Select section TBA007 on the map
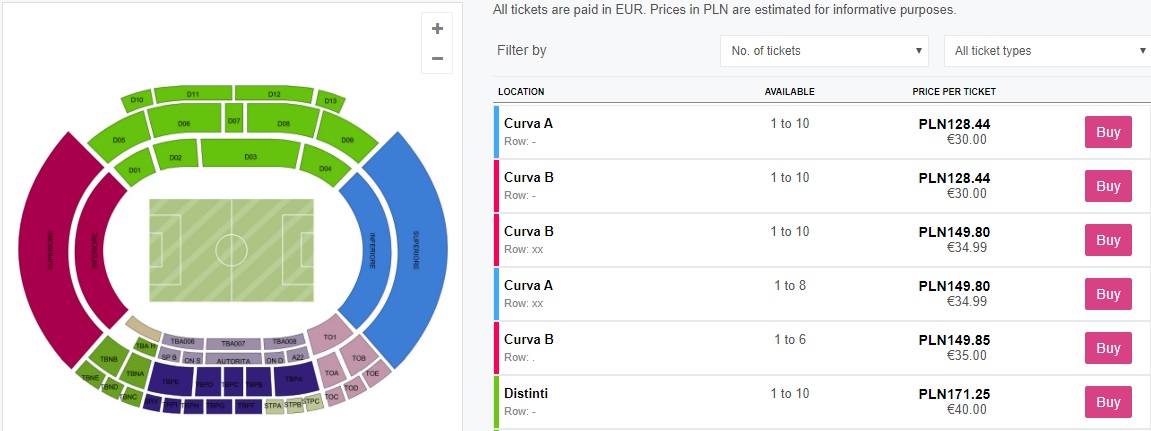Image resolution: width=1151 pixels, height=431 pixels. tap(233, 343)
